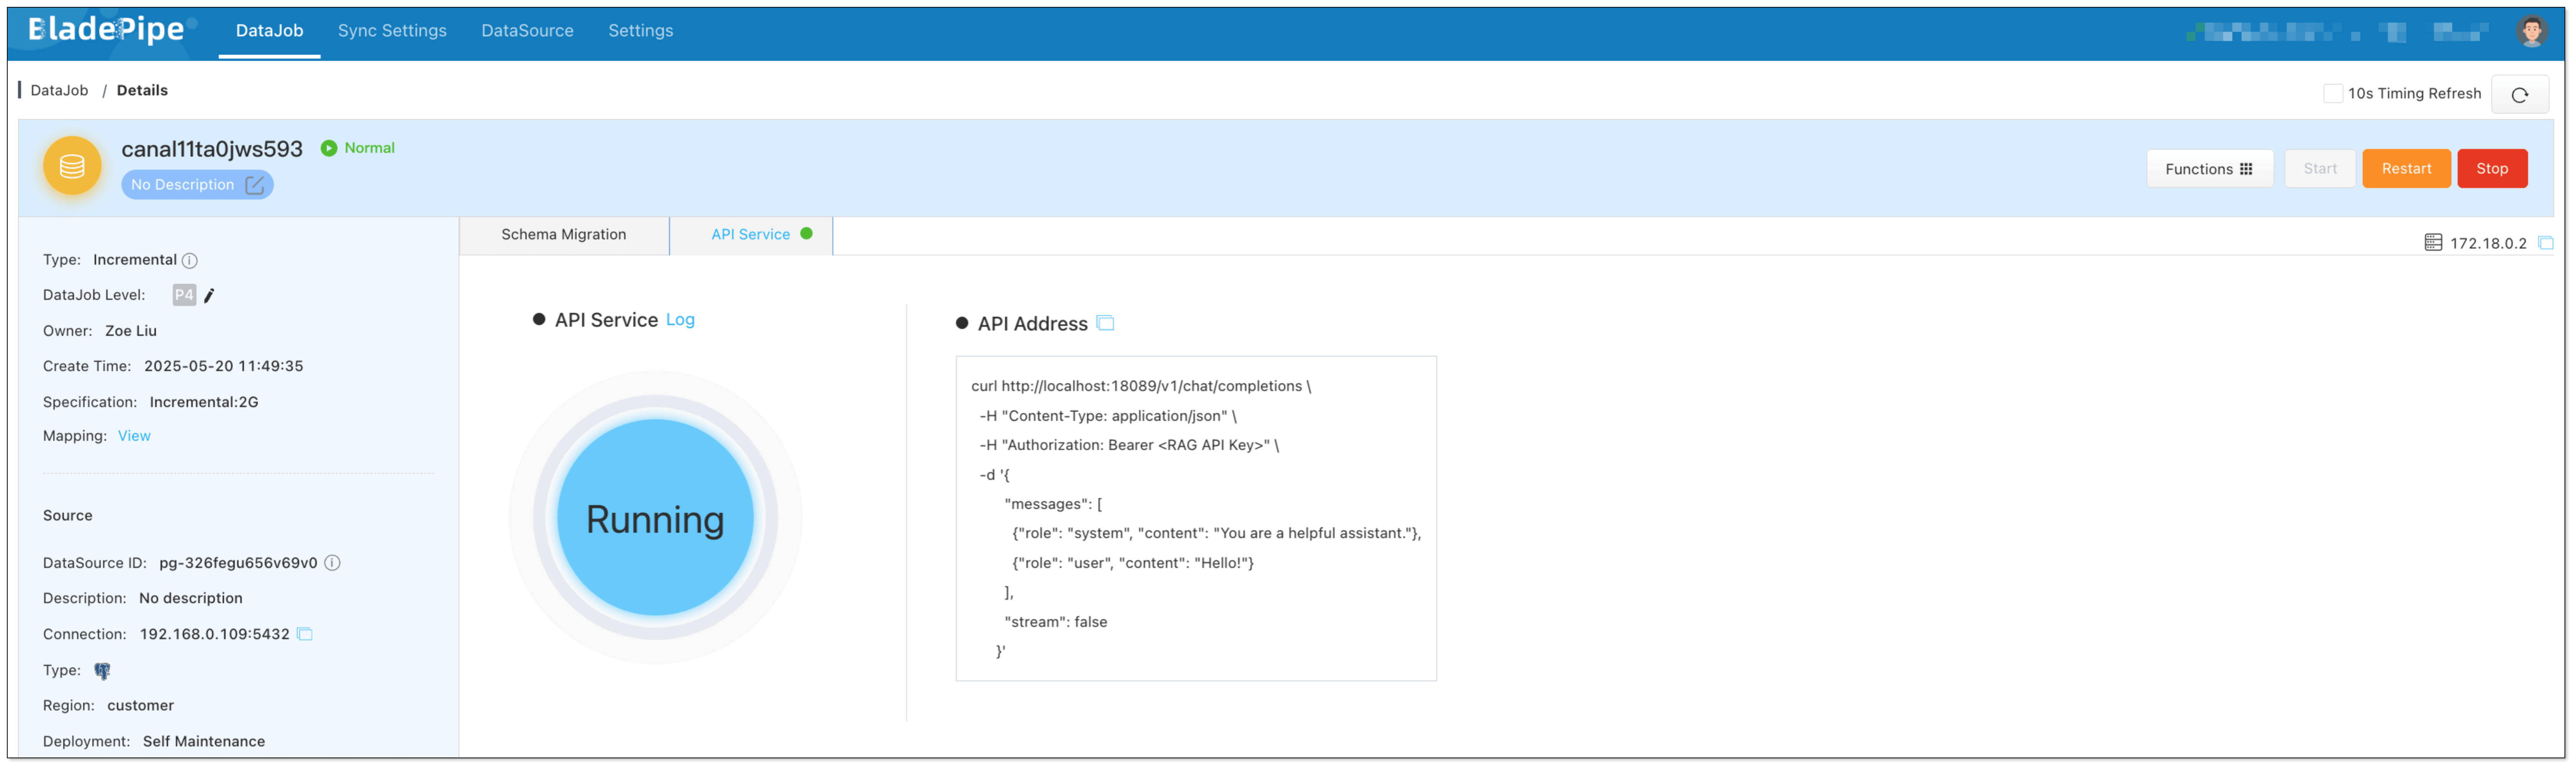Image resolution: width=2576 pixels, height=769 pixels.
Task: Edit DataJob Level with pencil icon
Action: coord(209,295)
